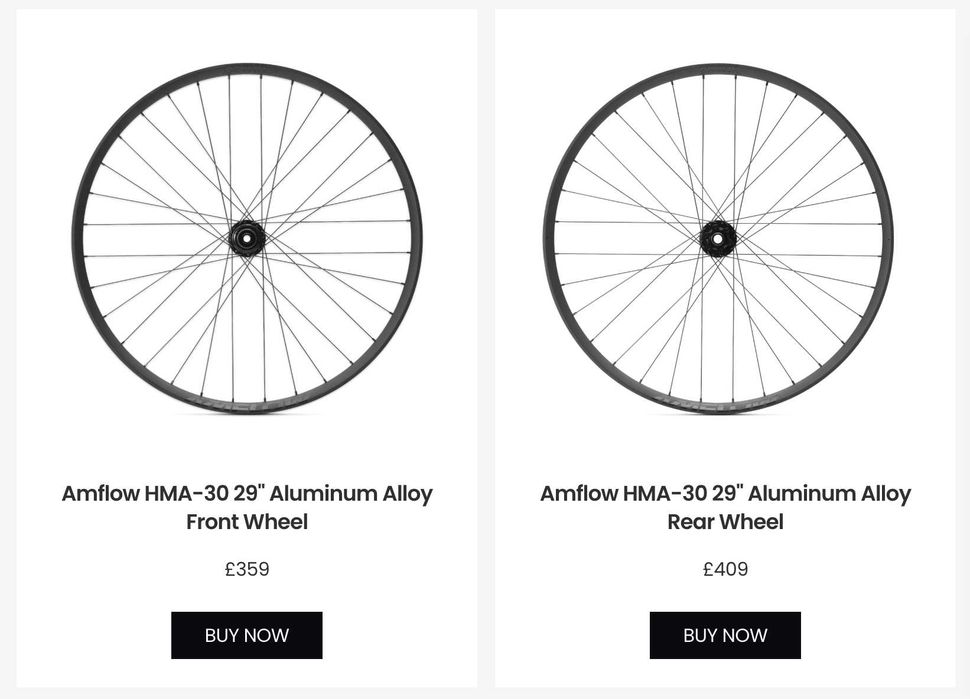970x699 pixels.
Task: Click the £359 price label
Action: coord(247,569)
